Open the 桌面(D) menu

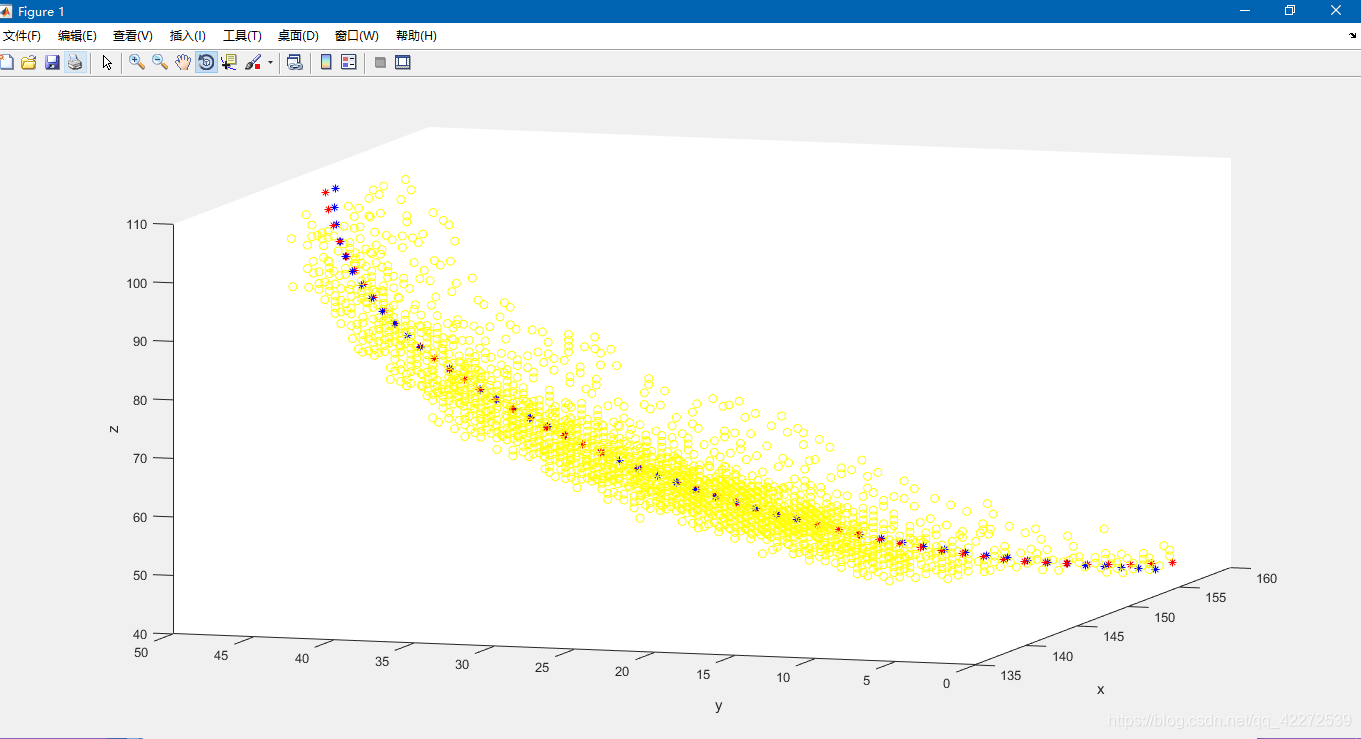pos(298,36)
